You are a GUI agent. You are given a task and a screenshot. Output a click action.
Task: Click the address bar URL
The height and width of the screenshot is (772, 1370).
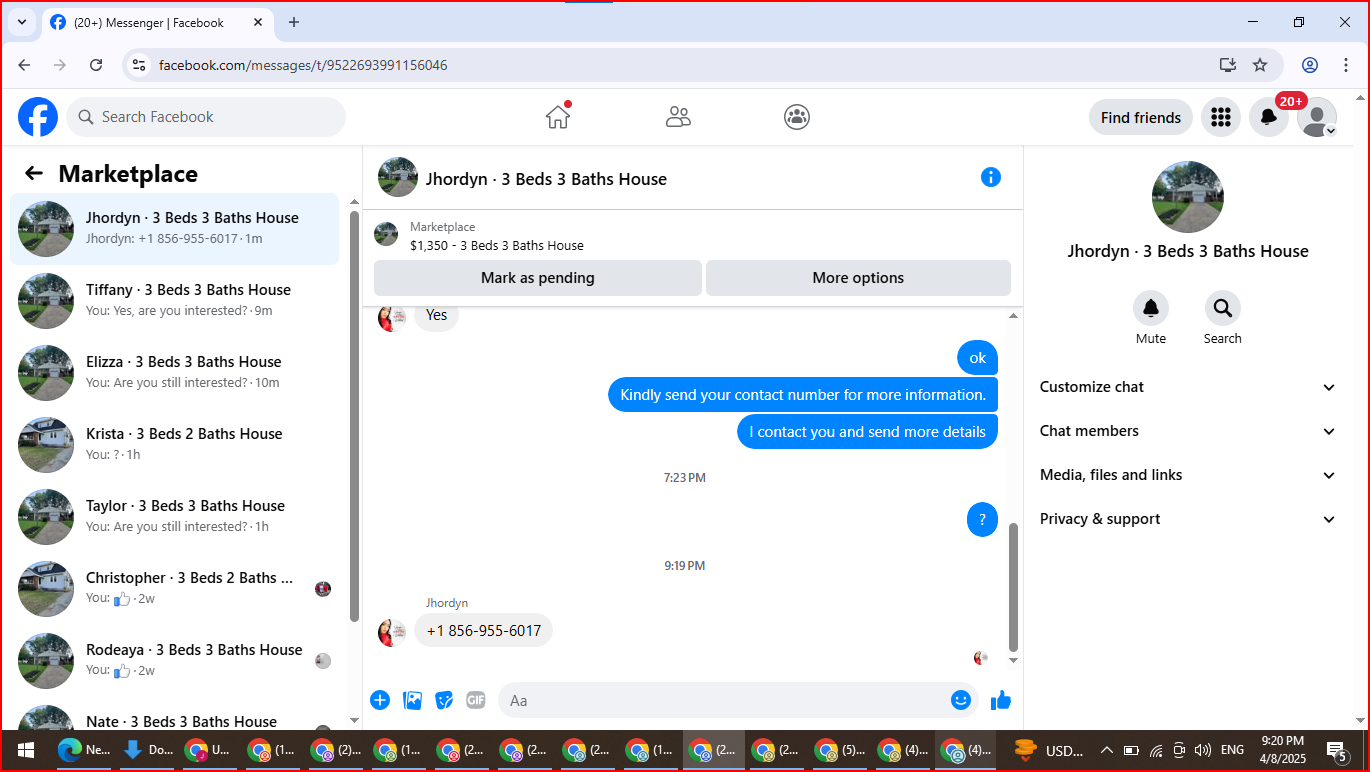click(303, 65)
